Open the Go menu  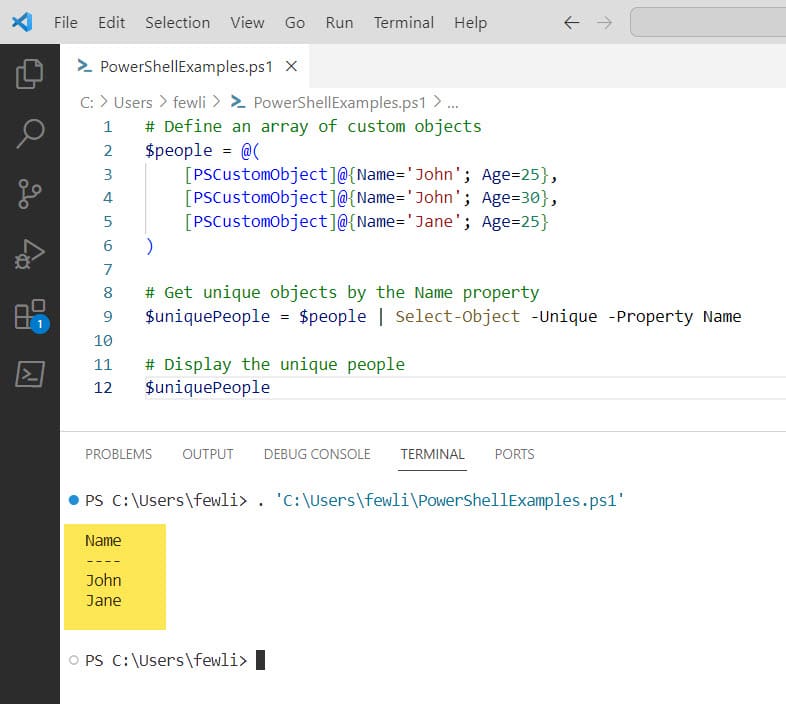295,23
